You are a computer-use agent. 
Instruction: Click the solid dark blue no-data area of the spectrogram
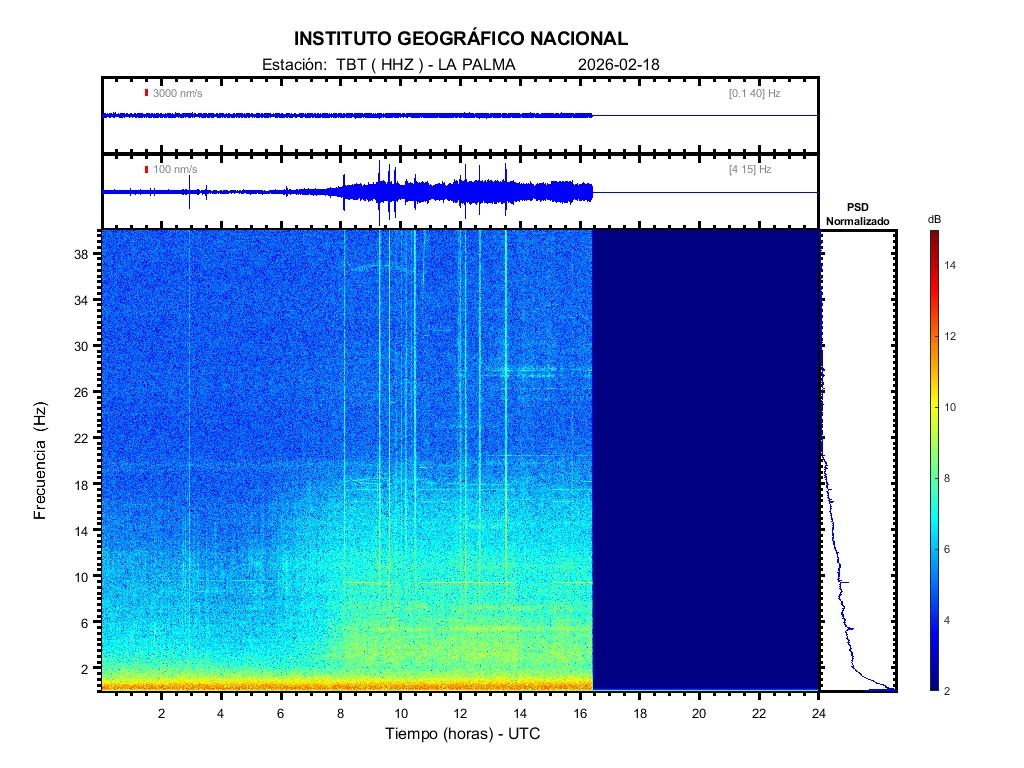(705, 460)
